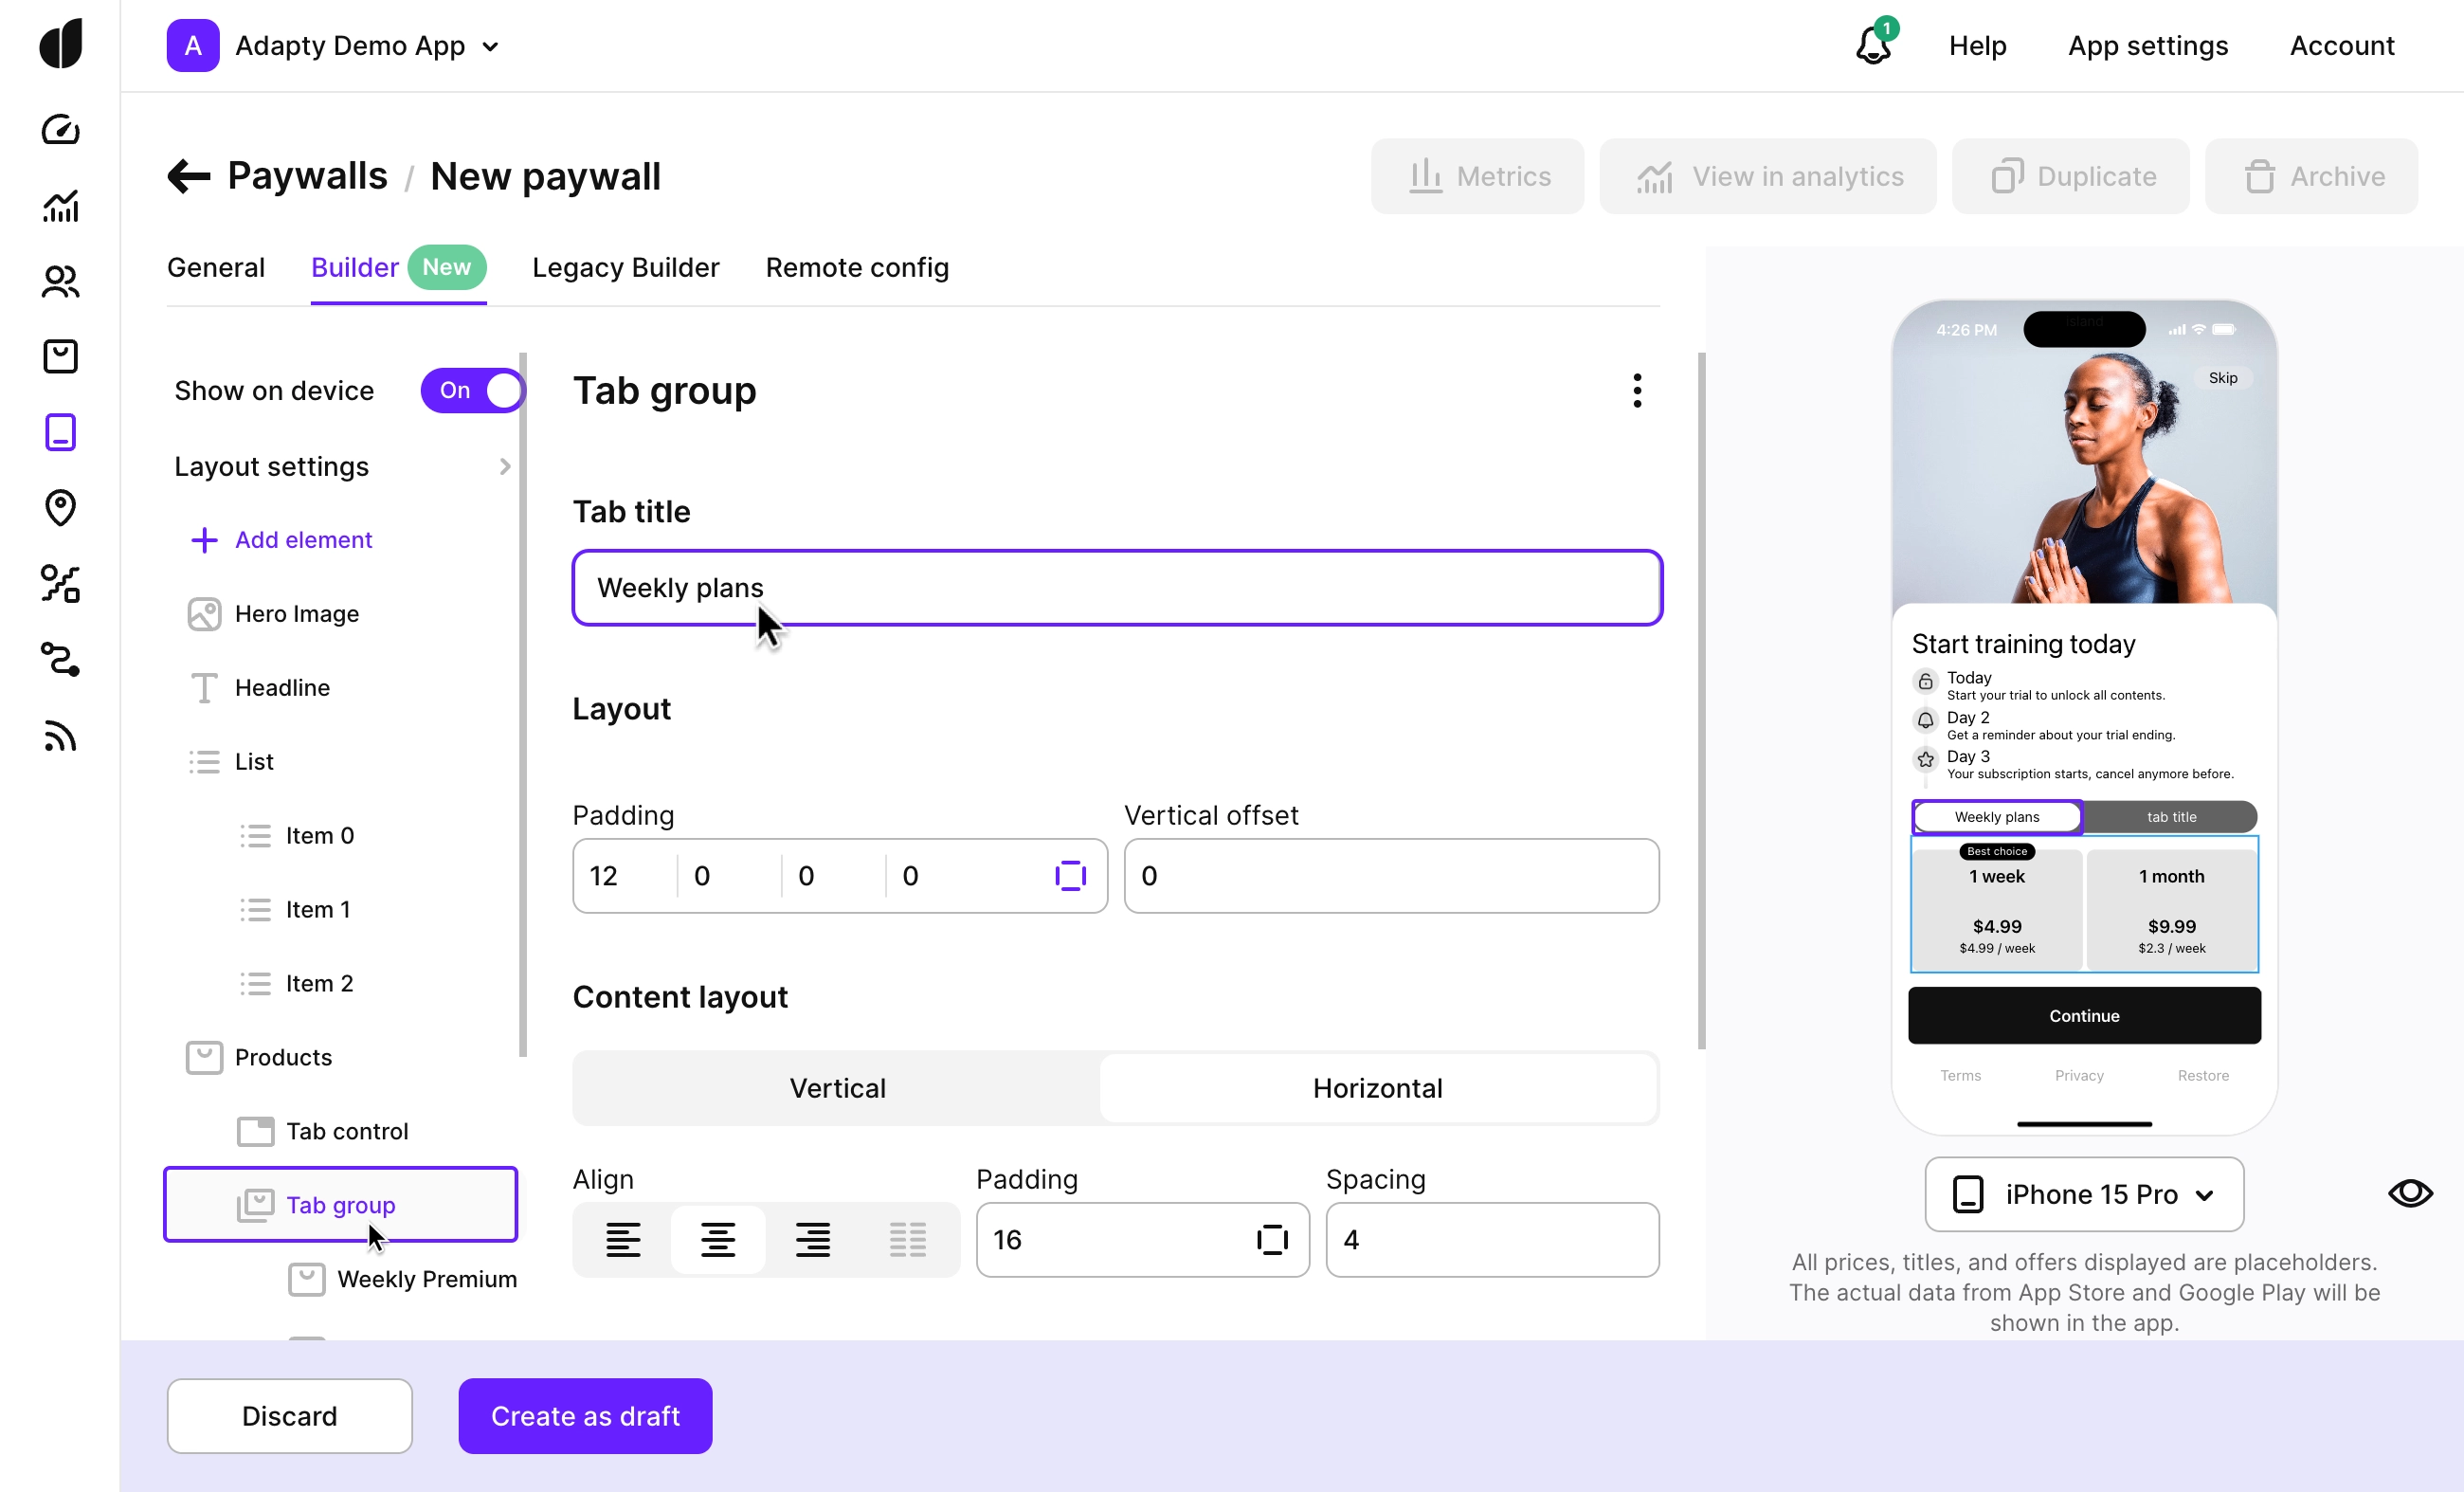Click the Create as draft button

click(x=585, y=1416)
